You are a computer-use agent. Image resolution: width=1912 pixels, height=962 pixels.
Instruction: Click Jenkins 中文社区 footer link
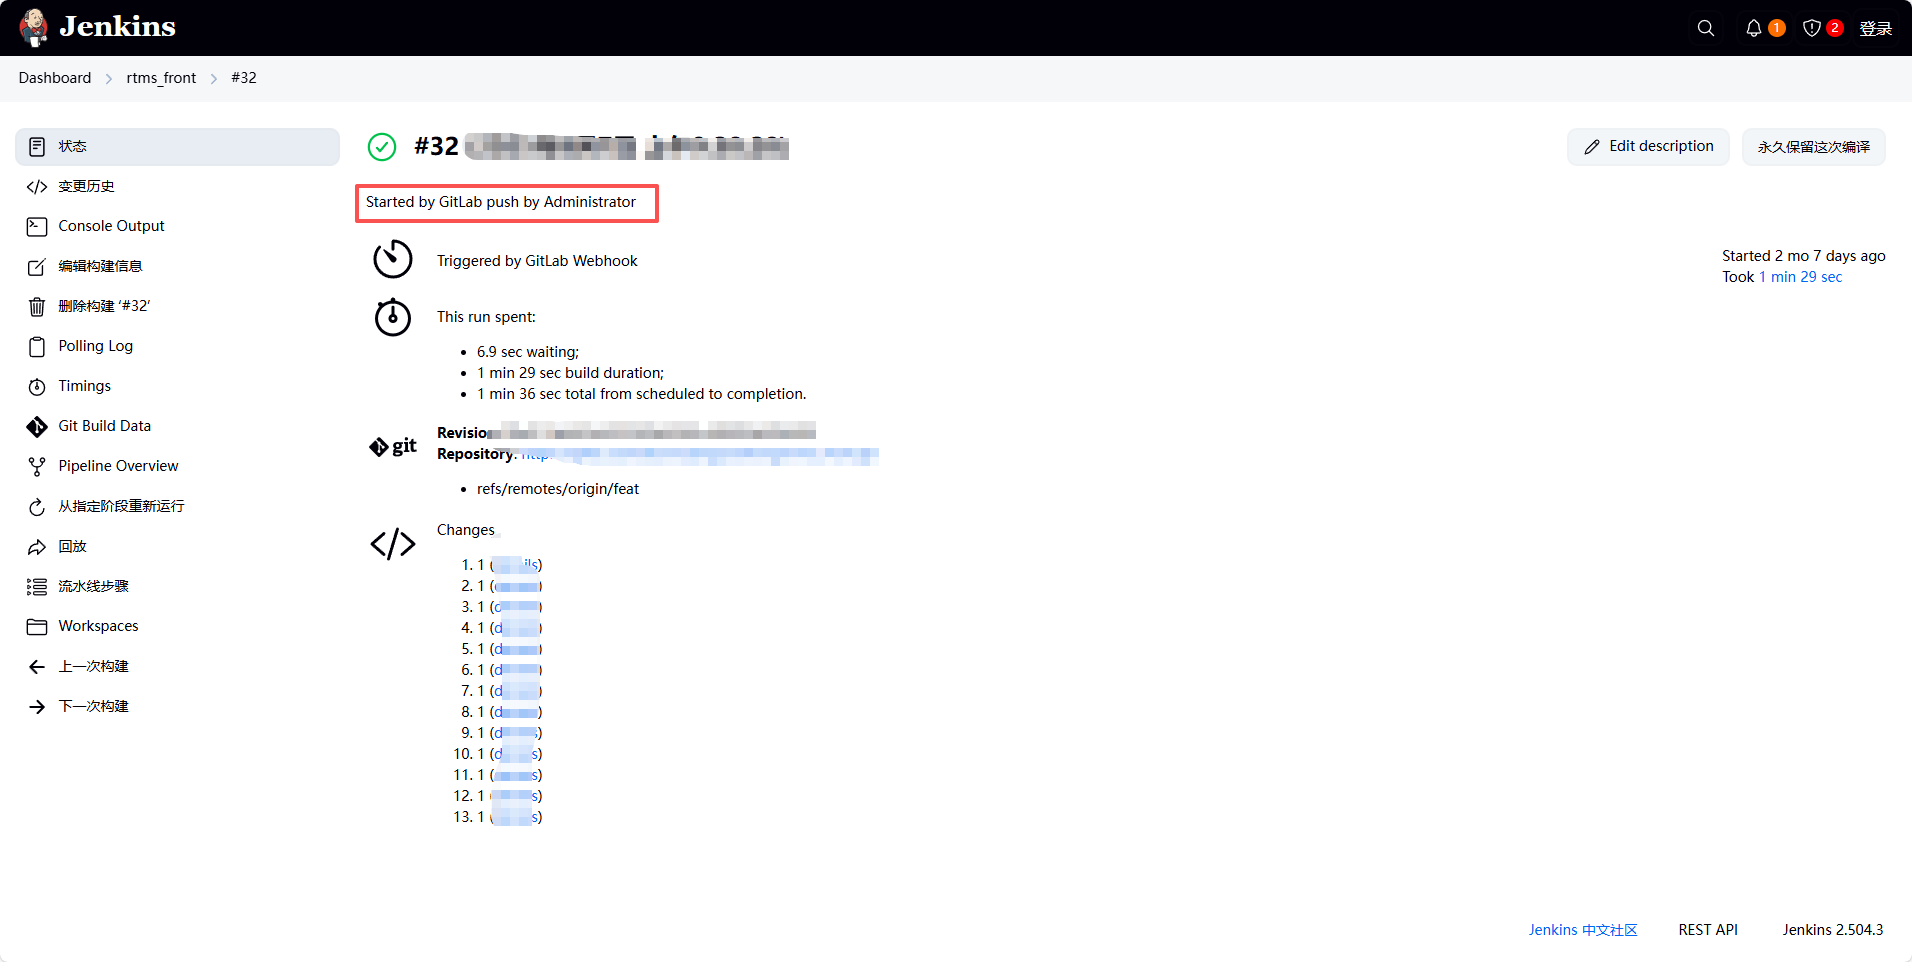[x=1583, y=930]
